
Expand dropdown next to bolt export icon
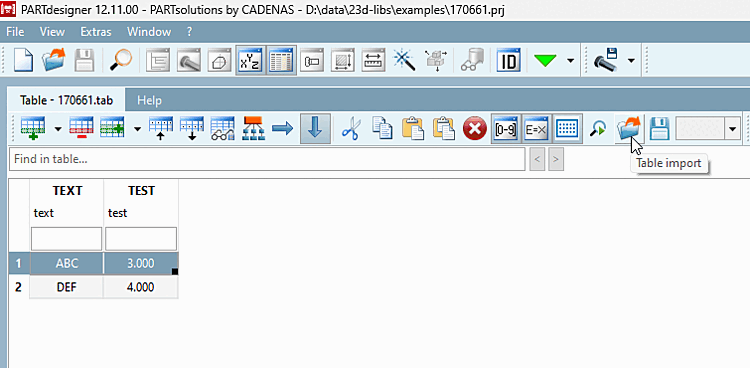coord(631,61)
